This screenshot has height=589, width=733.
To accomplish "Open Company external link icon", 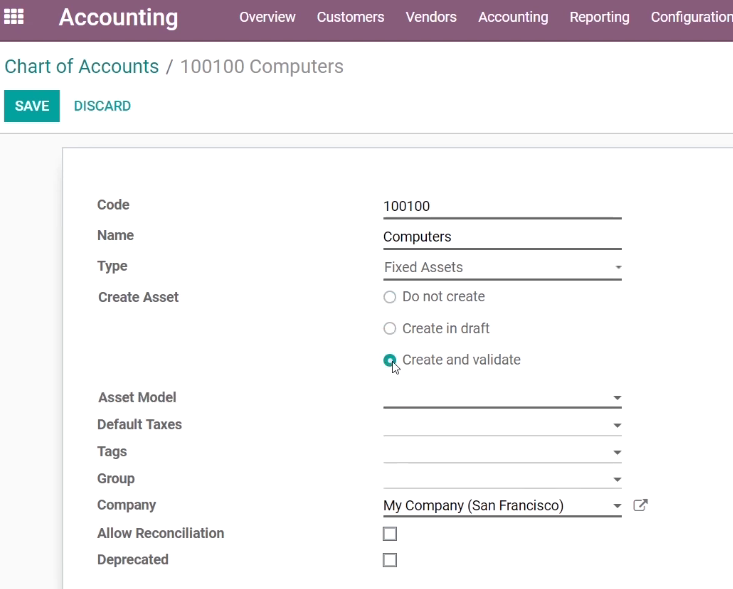I will click(x=640, y=505).
